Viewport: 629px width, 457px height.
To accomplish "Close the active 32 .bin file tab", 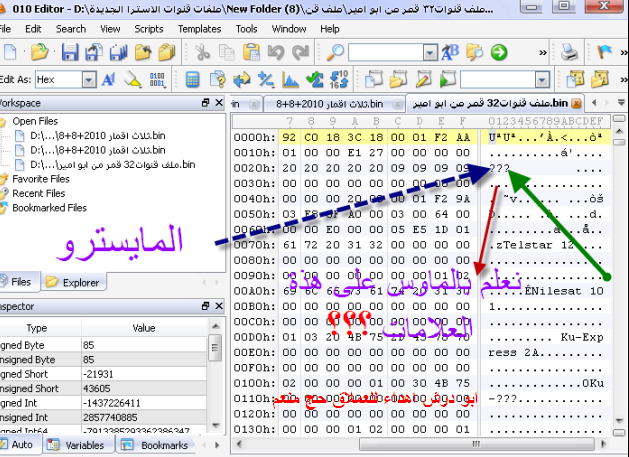I will click(x=576, y=104).
